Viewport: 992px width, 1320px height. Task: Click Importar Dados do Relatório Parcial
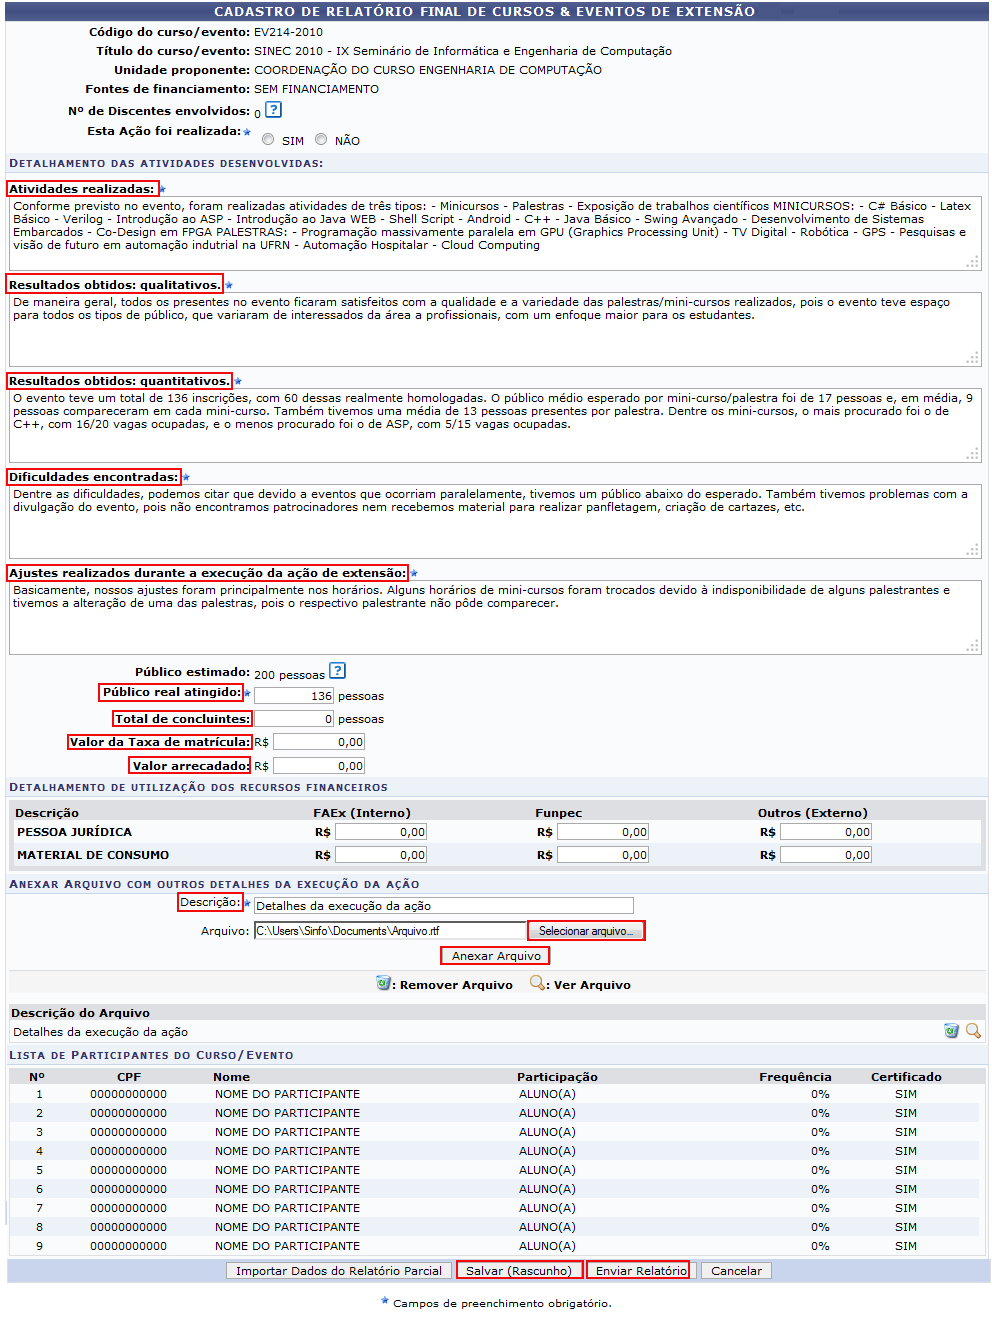pos(338,1271)
